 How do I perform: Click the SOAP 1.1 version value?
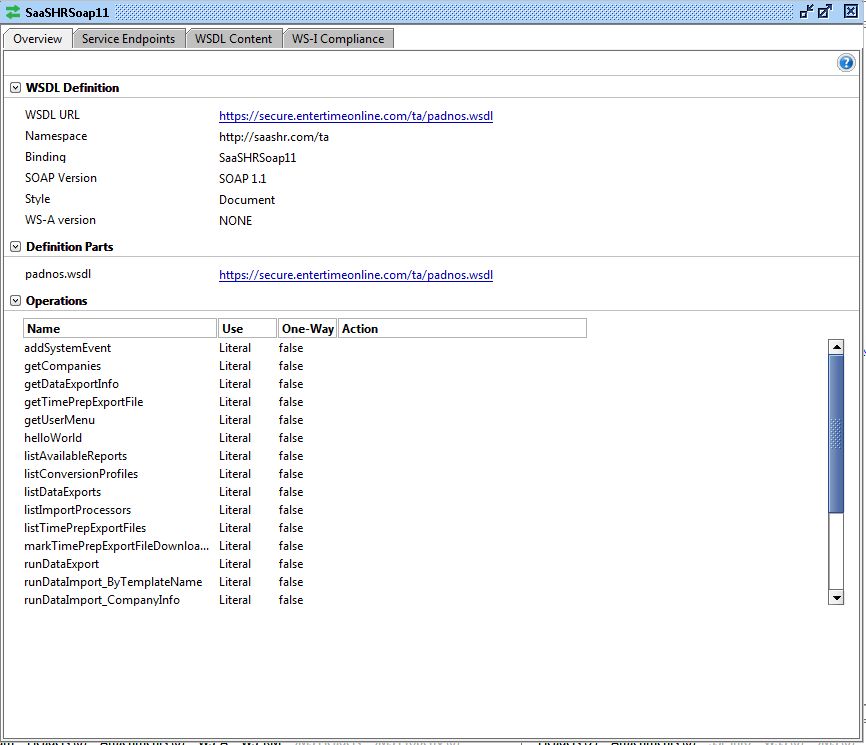click(x=242, y=179)
